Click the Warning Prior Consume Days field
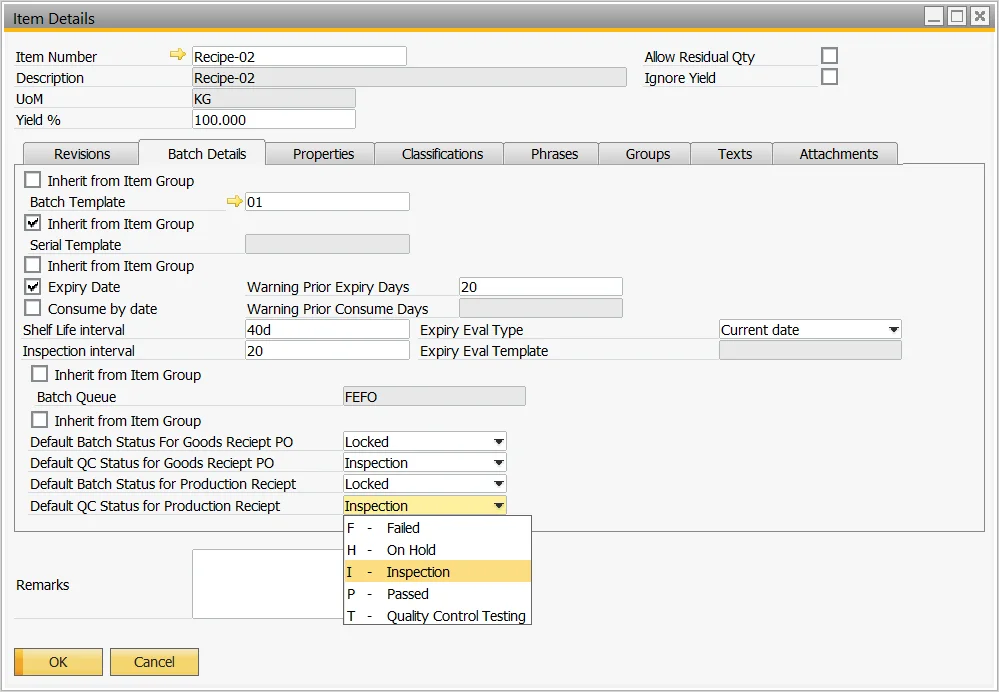This screenshot has height=692, width=999. click(540, 308)
